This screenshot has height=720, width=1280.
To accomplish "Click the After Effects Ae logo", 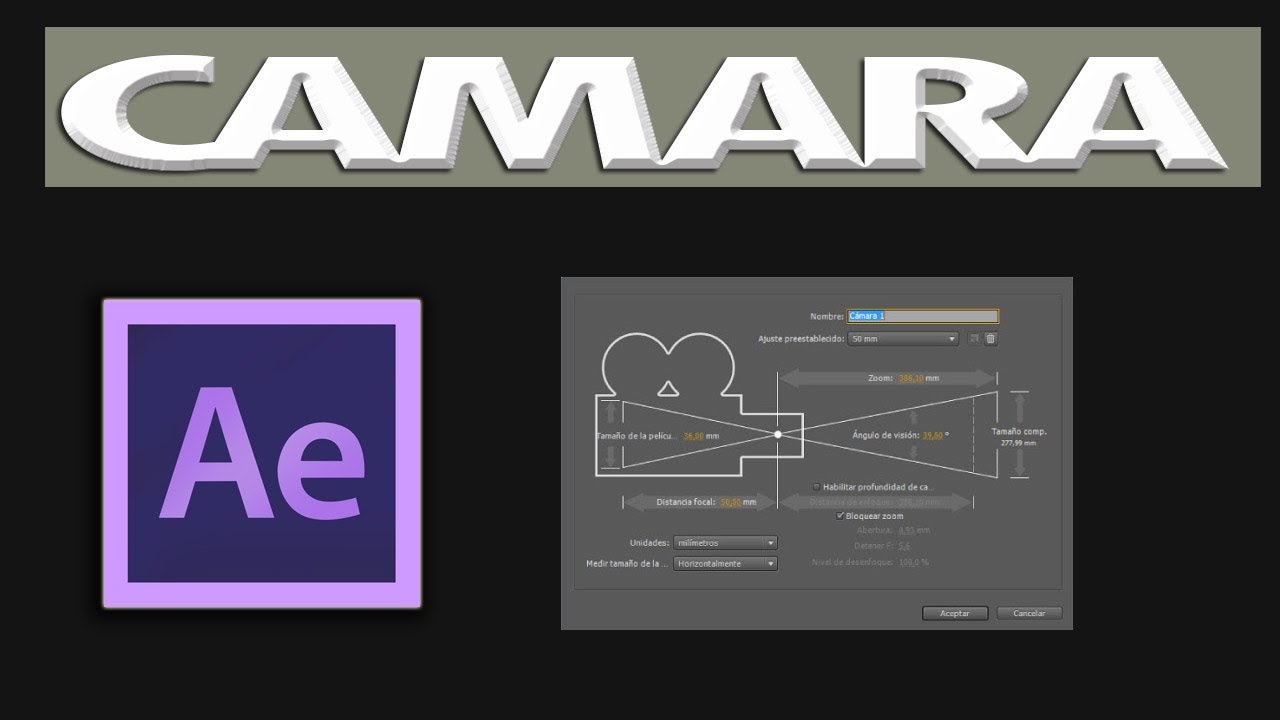I will [x=262, y=453].
